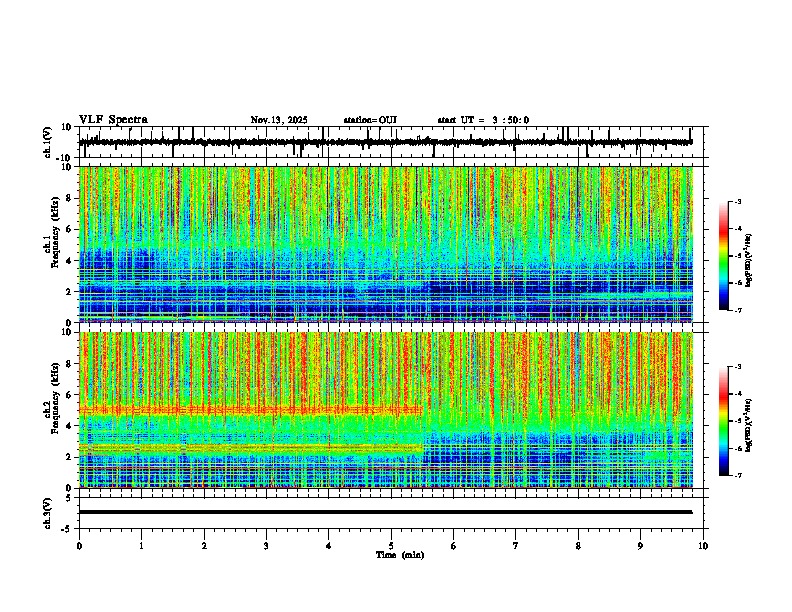
Task: Click the ch.1 spectrogram color bar
Action: pos(724,256)
